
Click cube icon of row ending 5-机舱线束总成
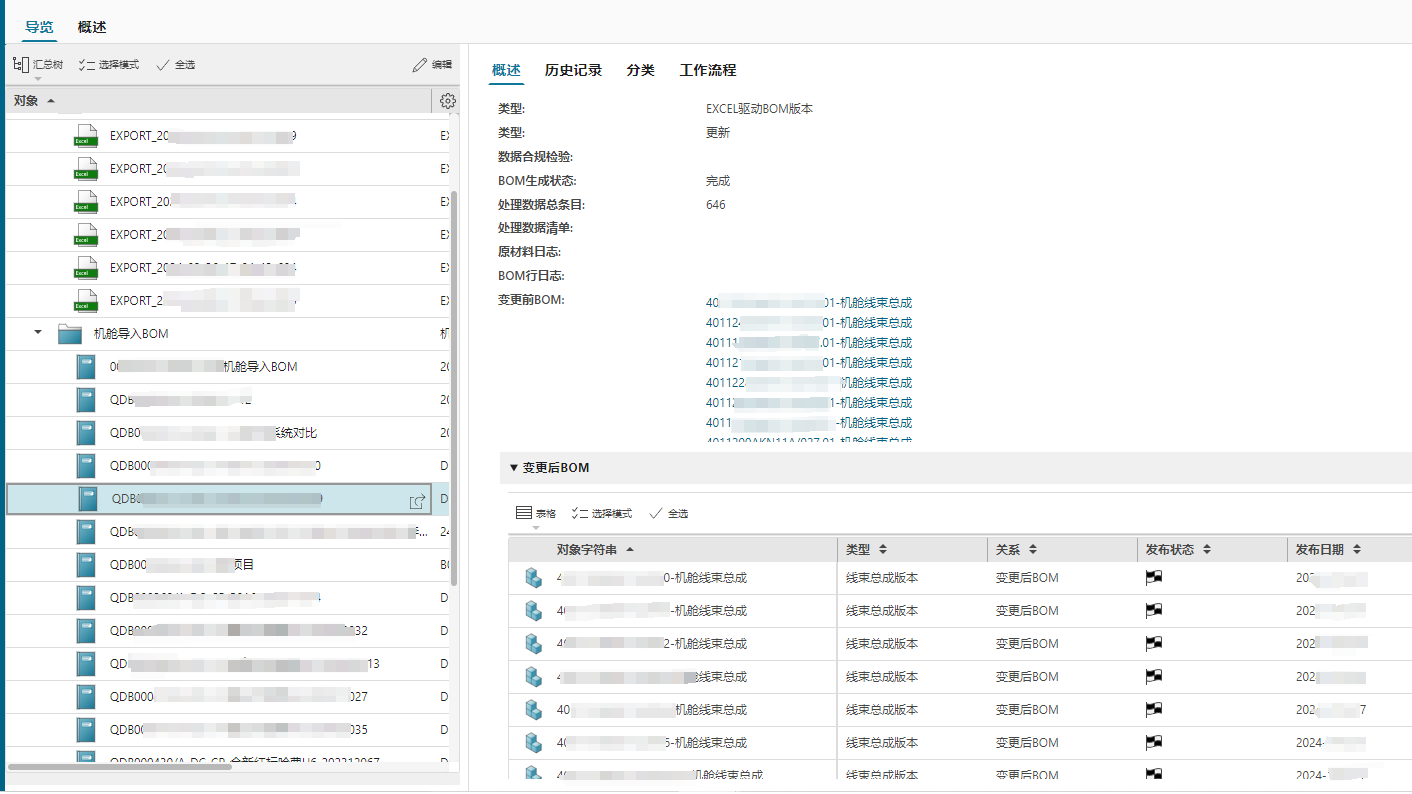[x=533, y=743]
